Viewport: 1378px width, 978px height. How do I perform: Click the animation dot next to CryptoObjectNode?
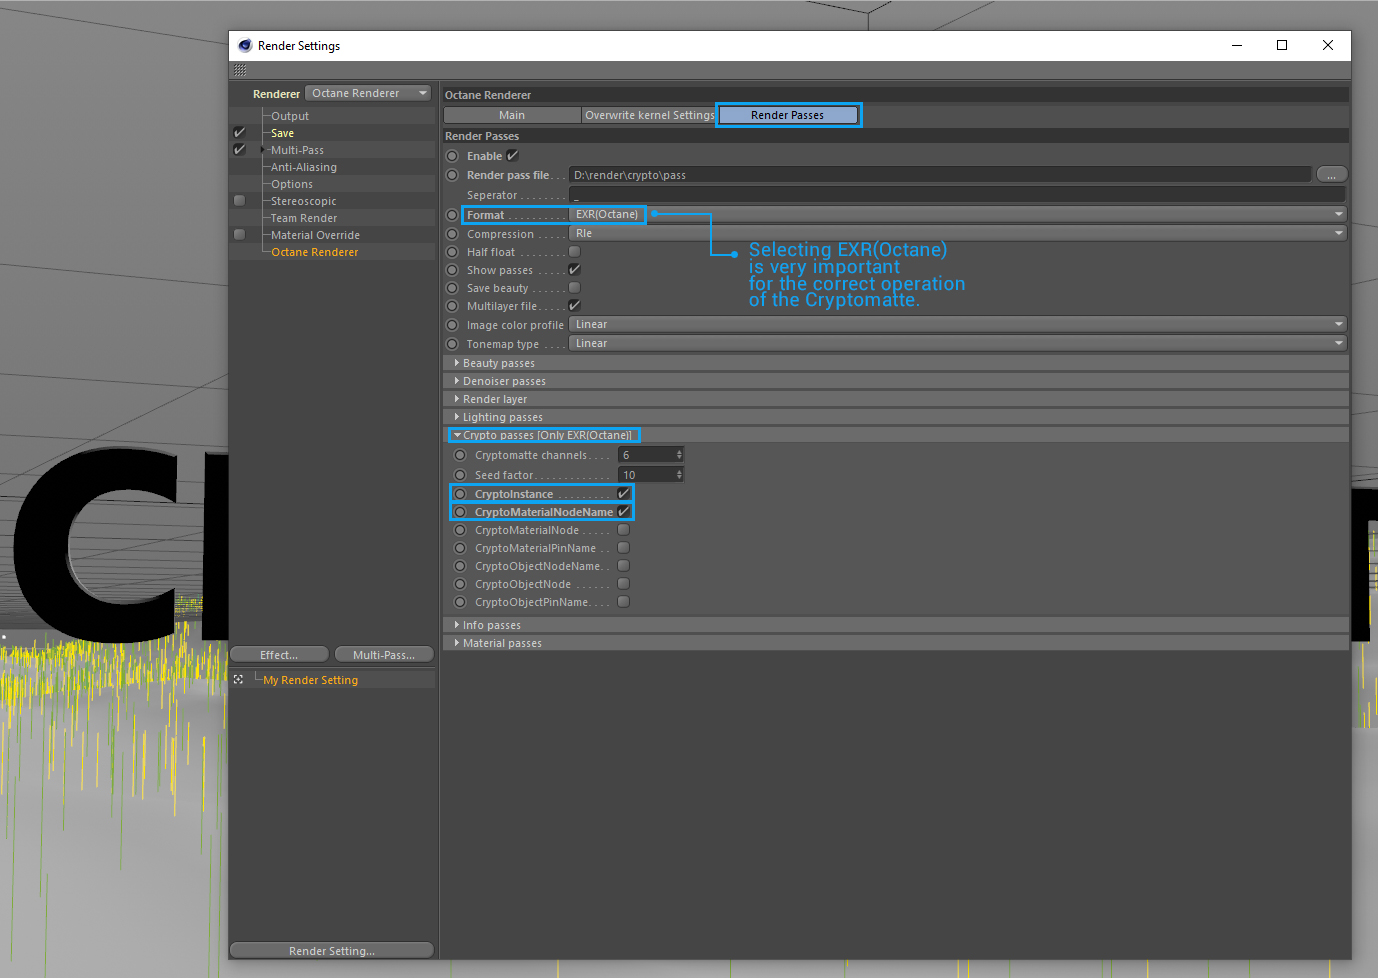tap(460, 584)
